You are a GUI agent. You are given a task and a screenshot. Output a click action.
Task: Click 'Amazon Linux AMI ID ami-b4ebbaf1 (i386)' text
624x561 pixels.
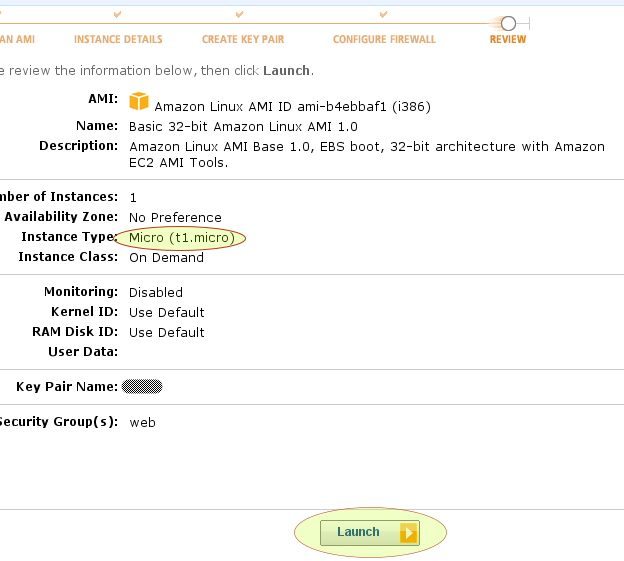[292, 107]
